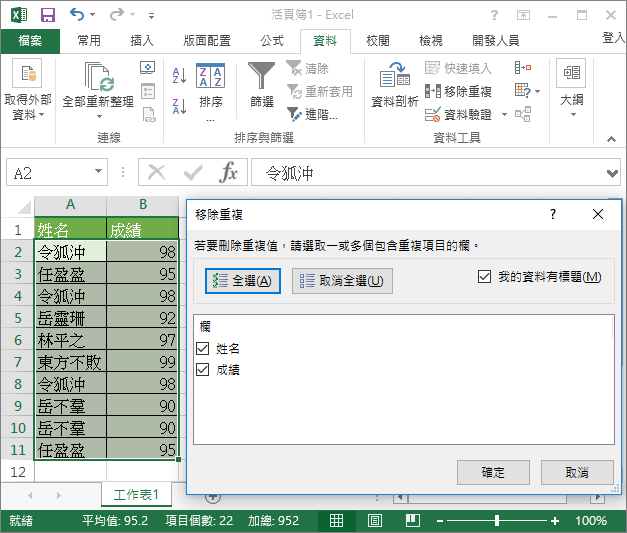Click Refresh All icon
Screen dimensions: 627x533
tap(98, 76)
